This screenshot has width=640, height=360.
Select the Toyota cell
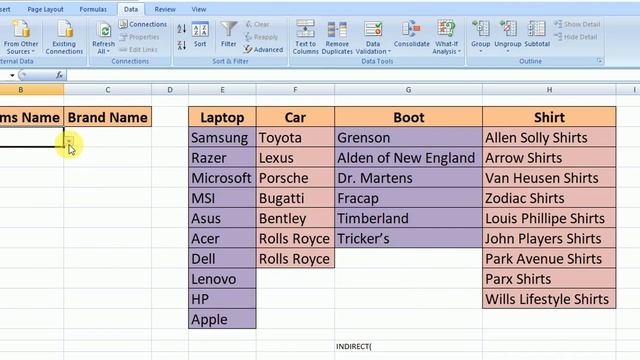296,138
